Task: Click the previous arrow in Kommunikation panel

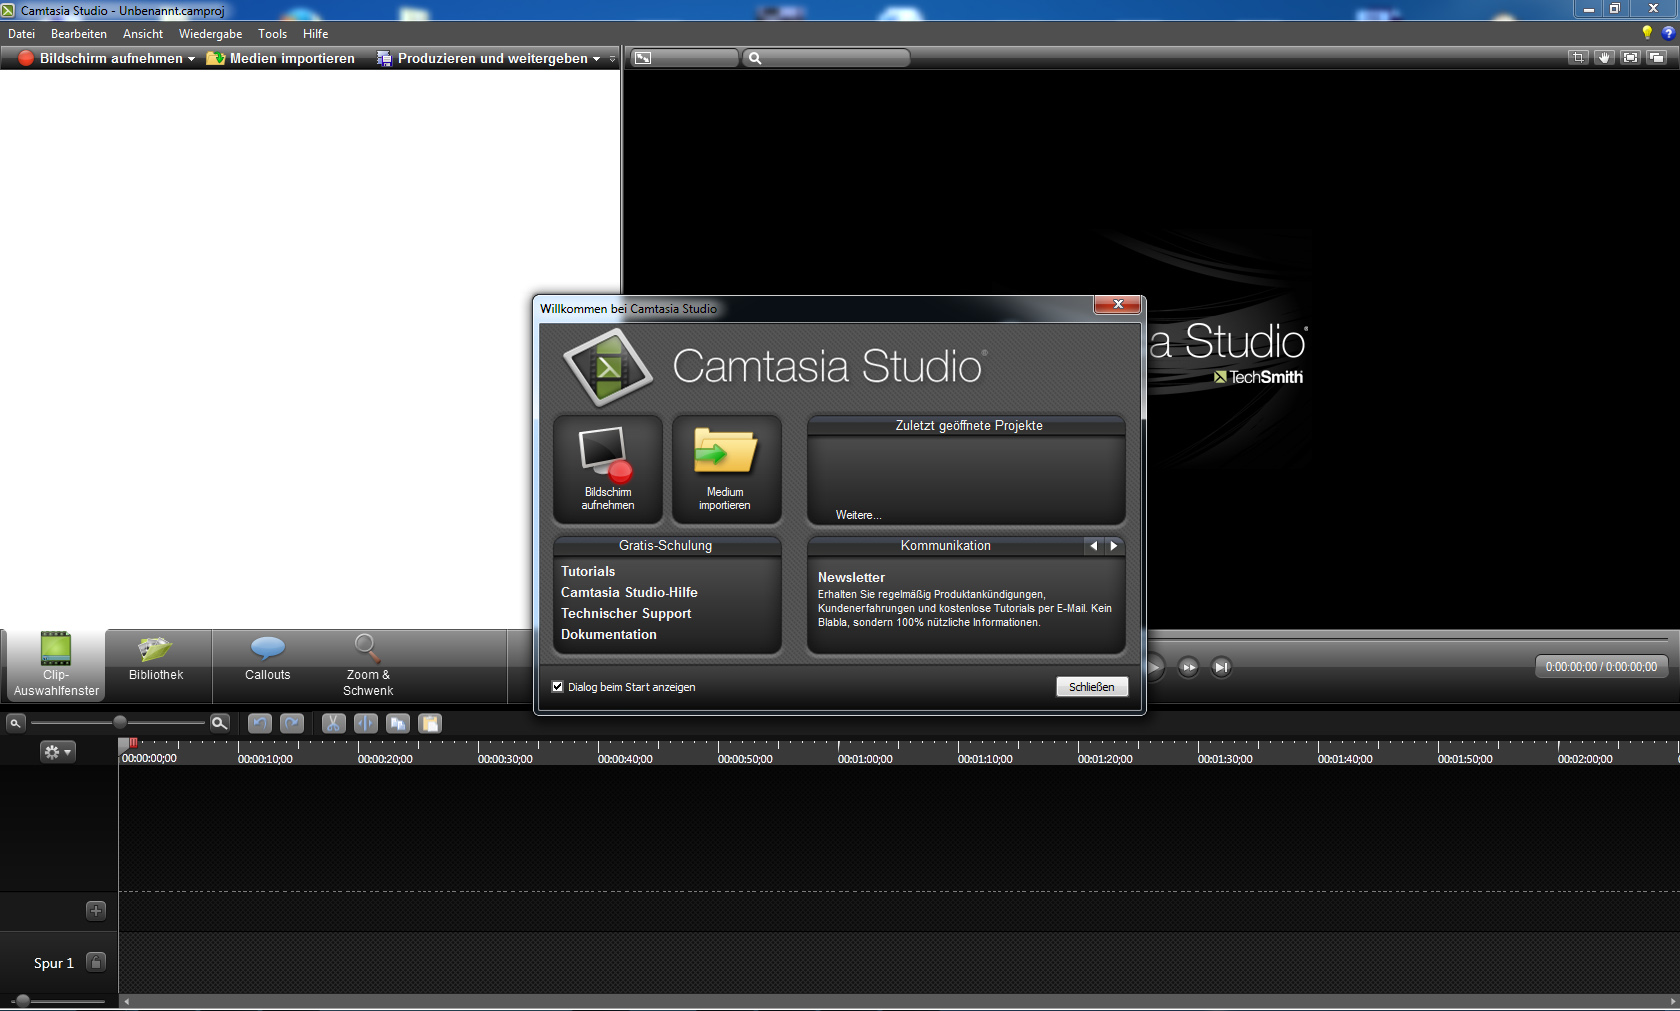Action: click(1094, 546)
